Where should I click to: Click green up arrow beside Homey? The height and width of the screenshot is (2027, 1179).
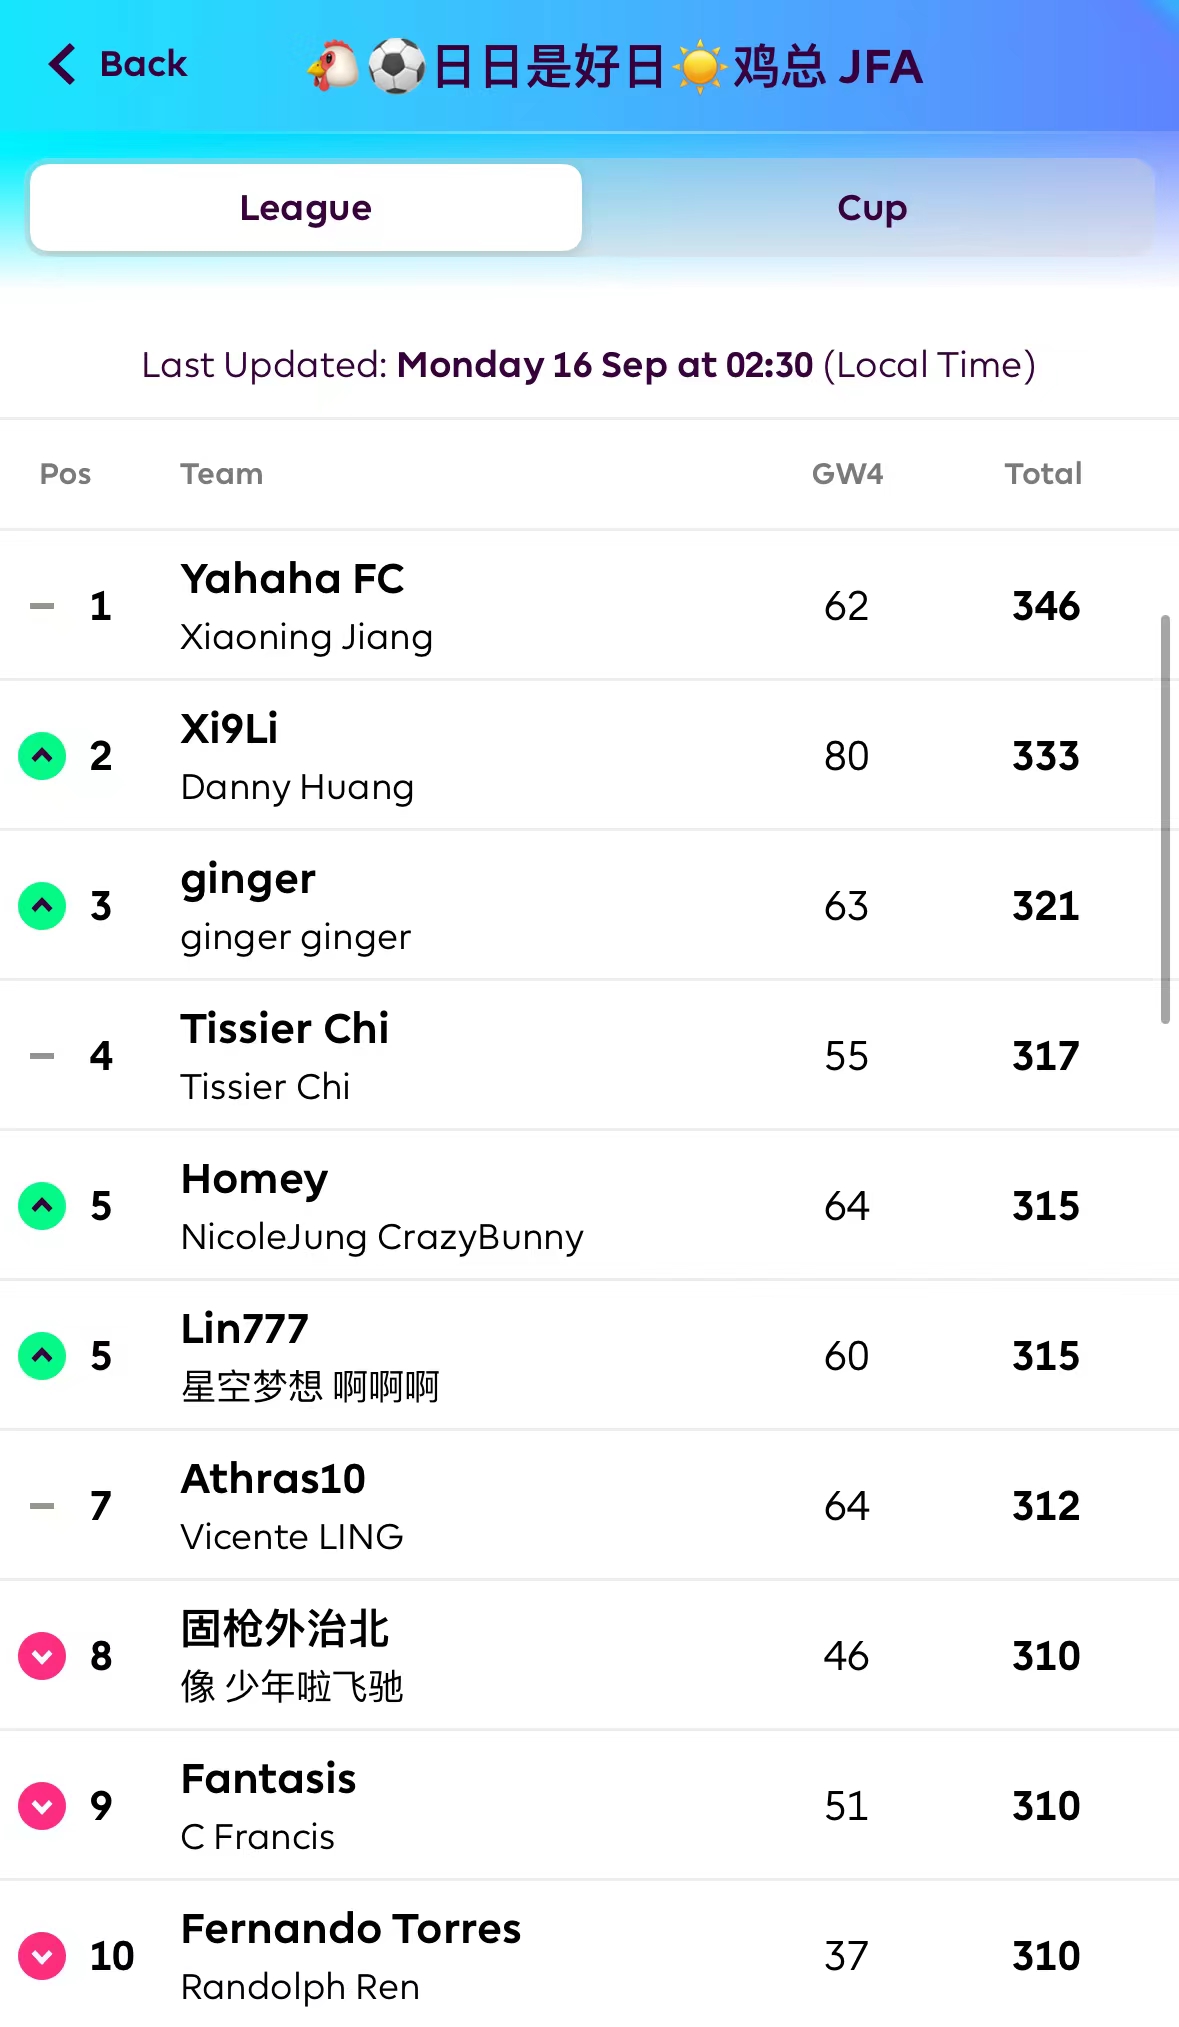42,1206
